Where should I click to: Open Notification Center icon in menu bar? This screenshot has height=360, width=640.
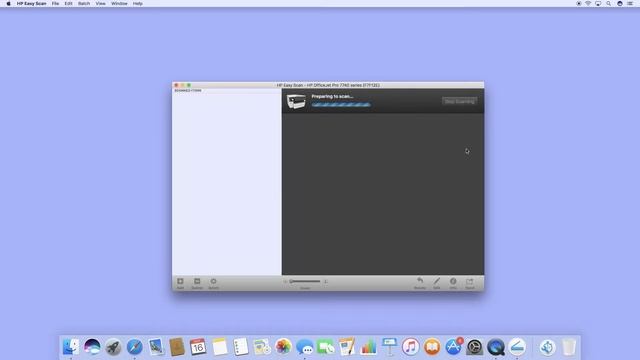tap(630, 4)
